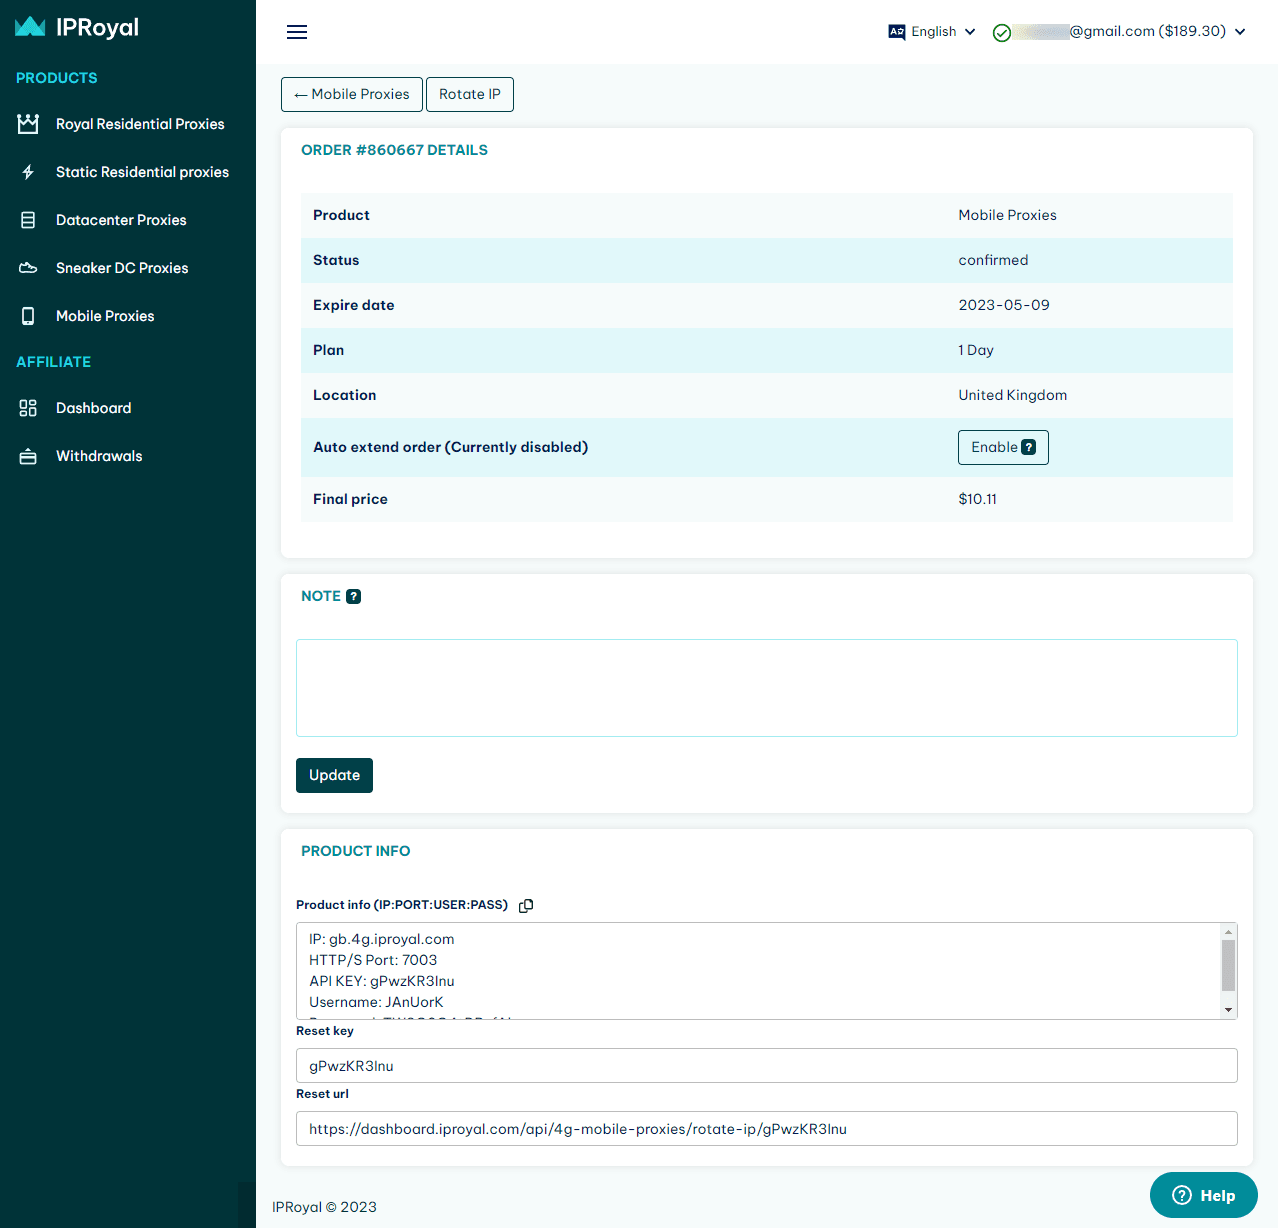
Task: Open Royal Residential Proxies page
Action: 140,124
